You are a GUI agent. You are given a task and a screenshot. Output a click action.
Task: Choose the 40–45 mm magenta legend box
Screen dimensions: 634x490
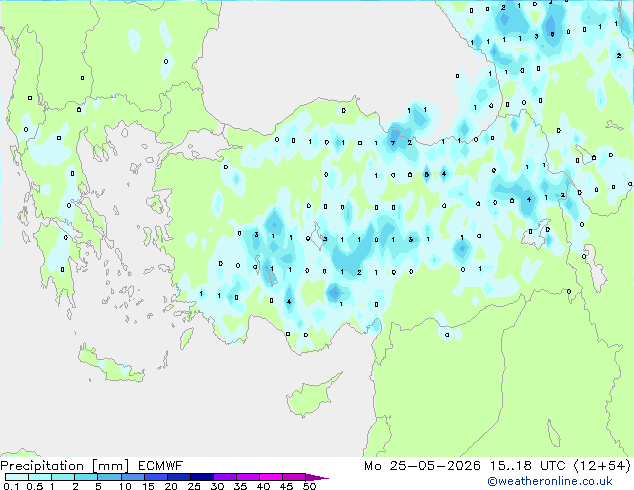[271, 477]
